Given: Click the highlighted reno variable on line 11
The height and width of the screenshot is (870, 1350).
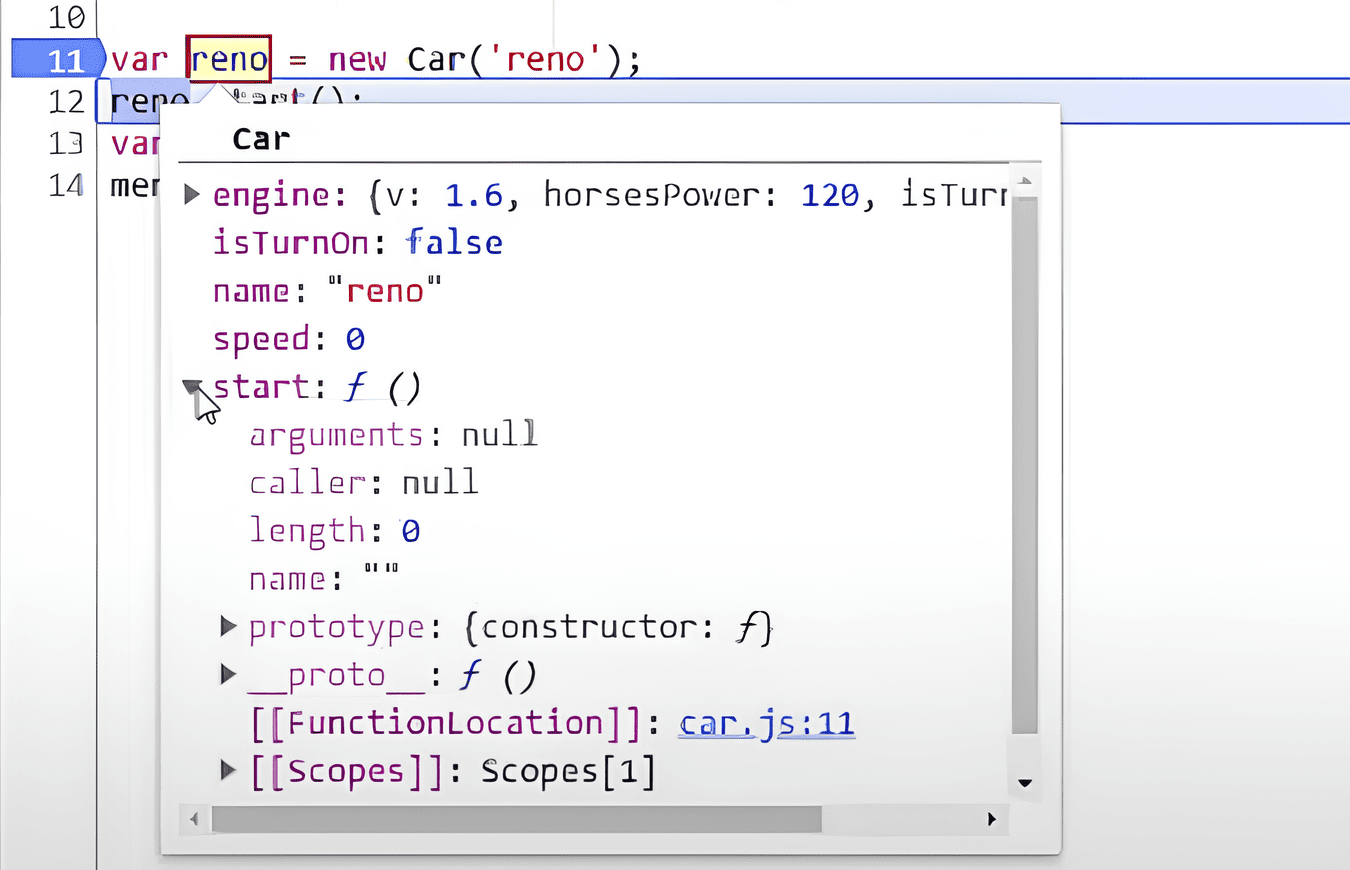Looking at the screenshot, I should coord(229,60).
